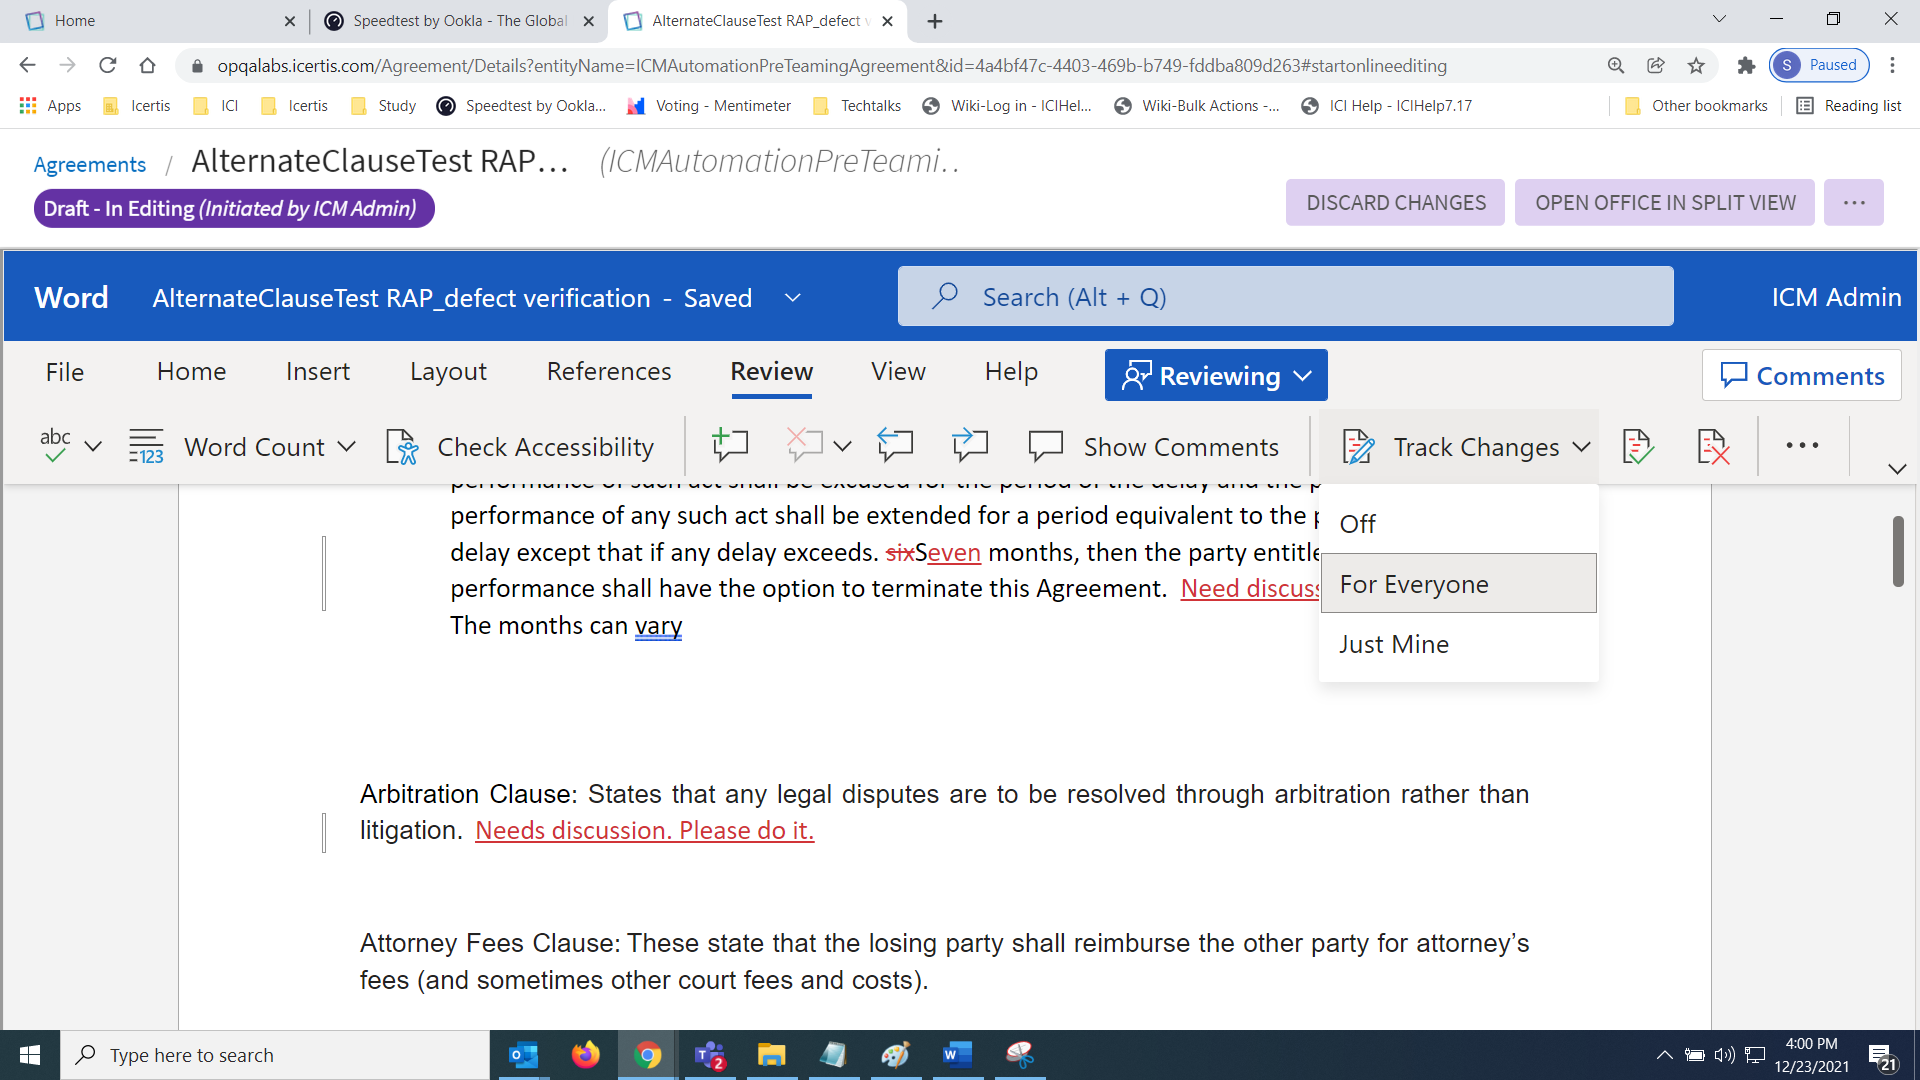Click the Previous Comment icon

click(895, 446)
